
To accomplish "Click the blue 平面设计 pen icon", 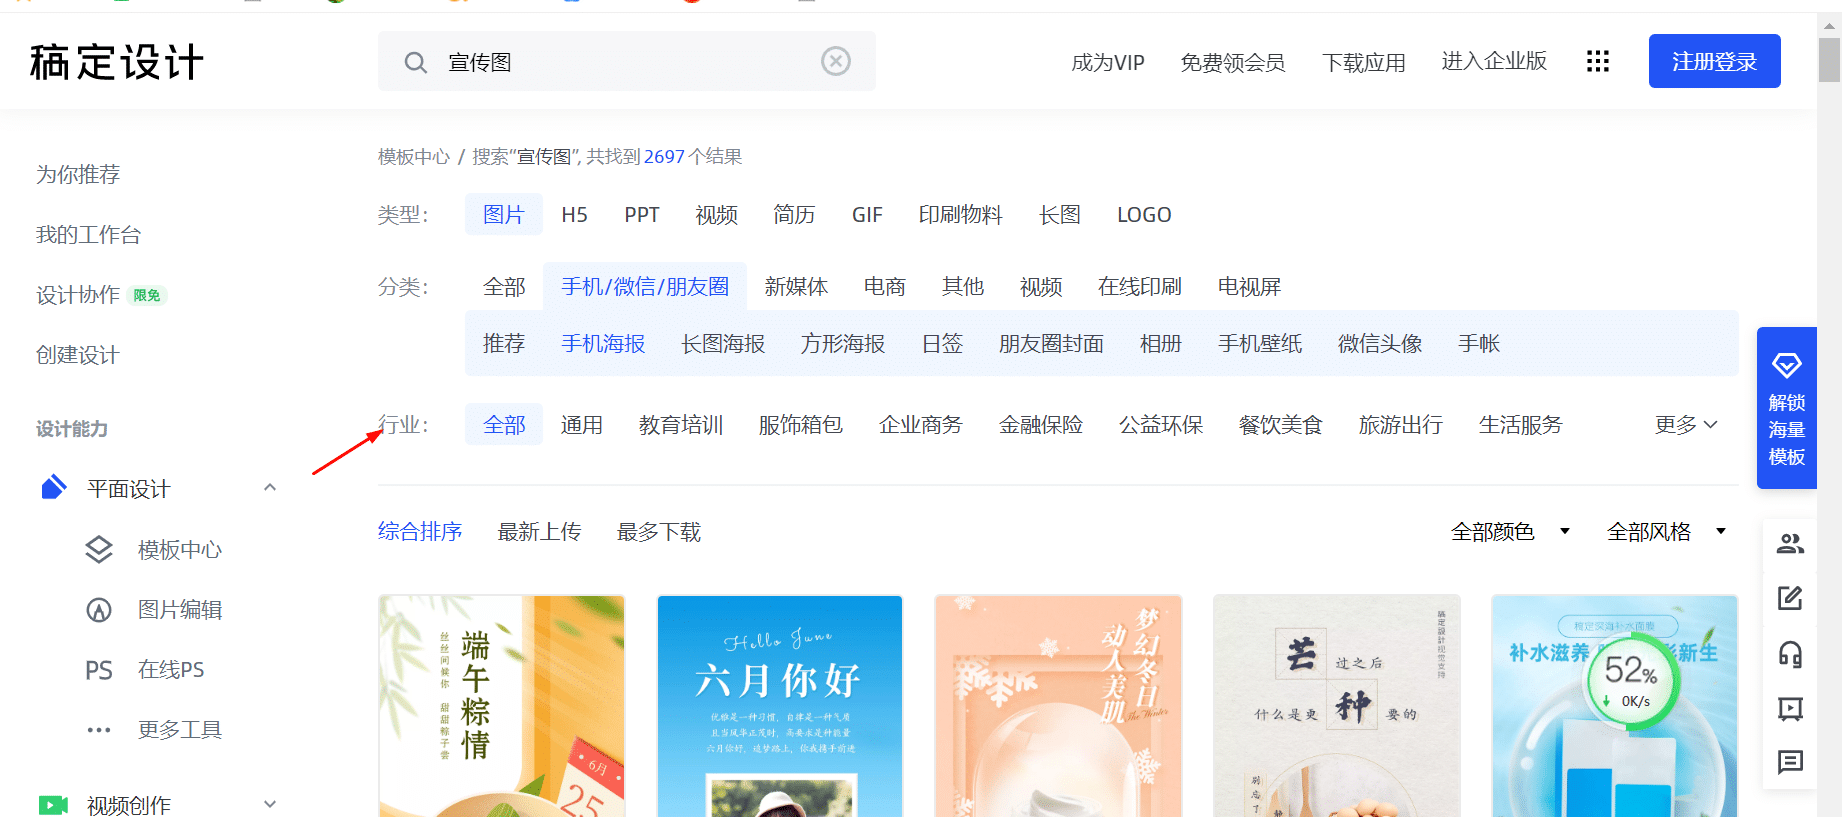I will click(x=53, y=487).
